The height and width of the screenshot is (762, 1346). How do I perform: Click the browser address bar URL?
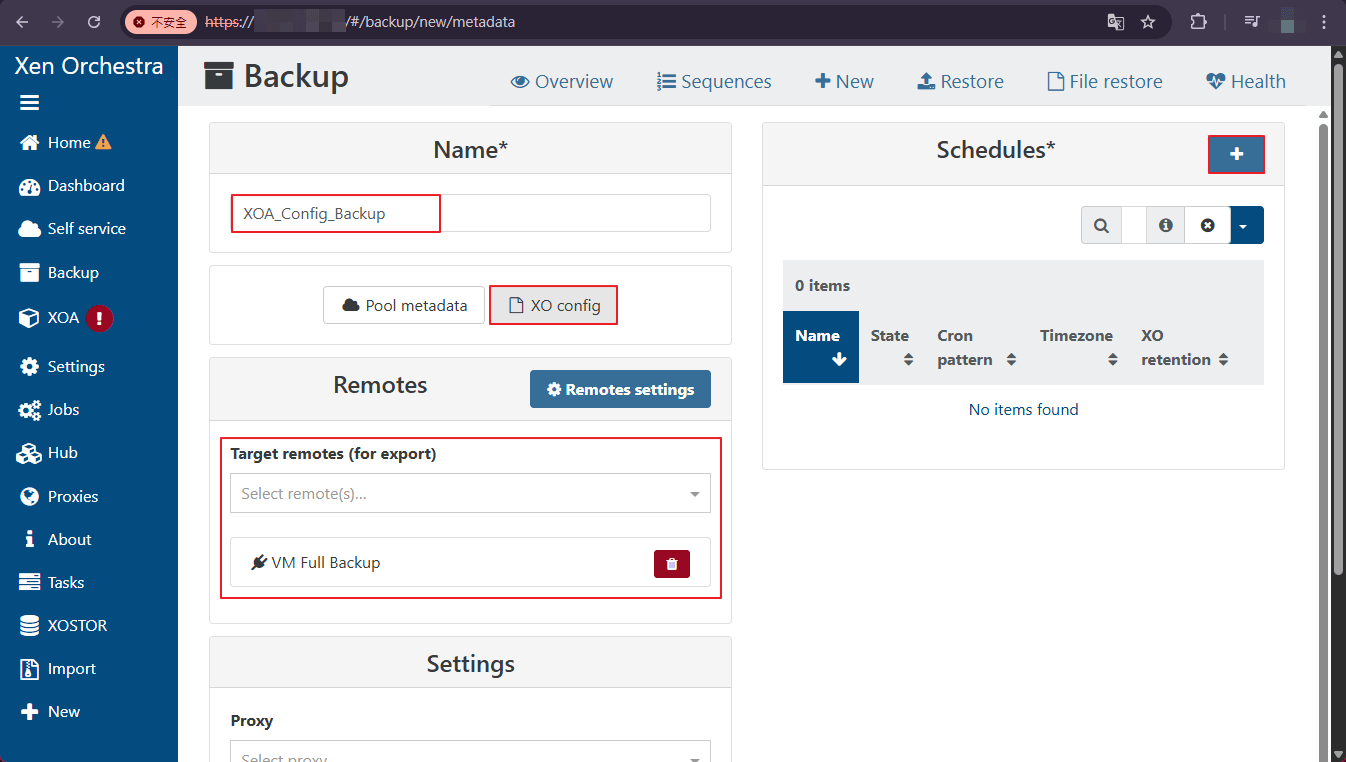click(360, 21)
